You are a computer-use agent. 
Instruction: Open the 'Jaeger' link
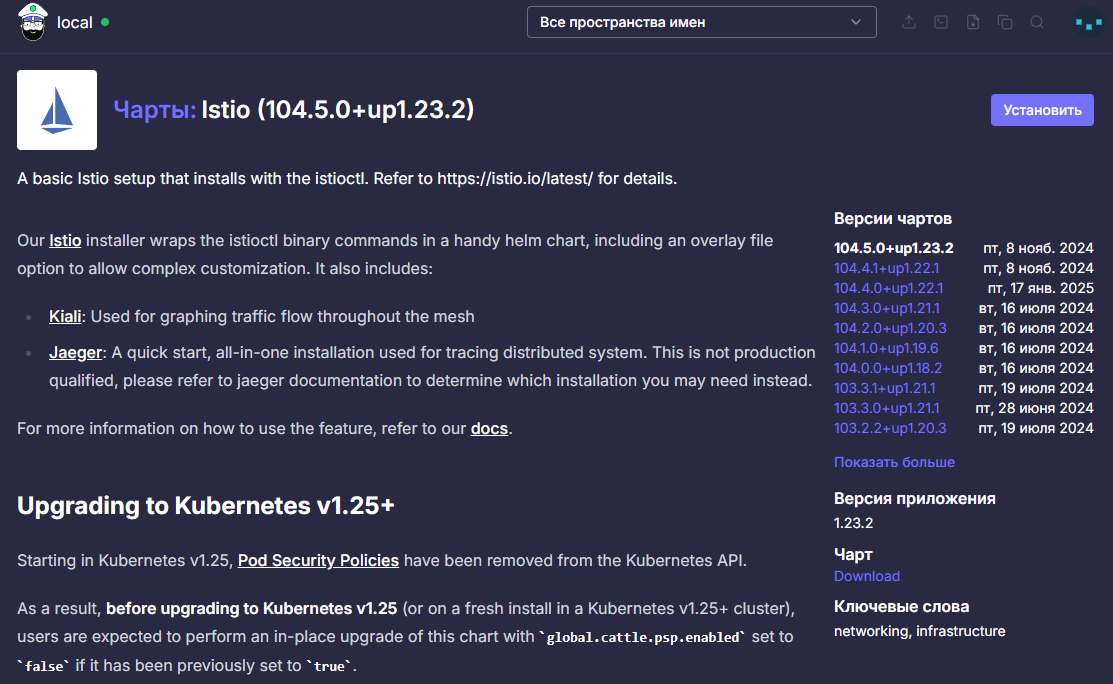point(76,353)
